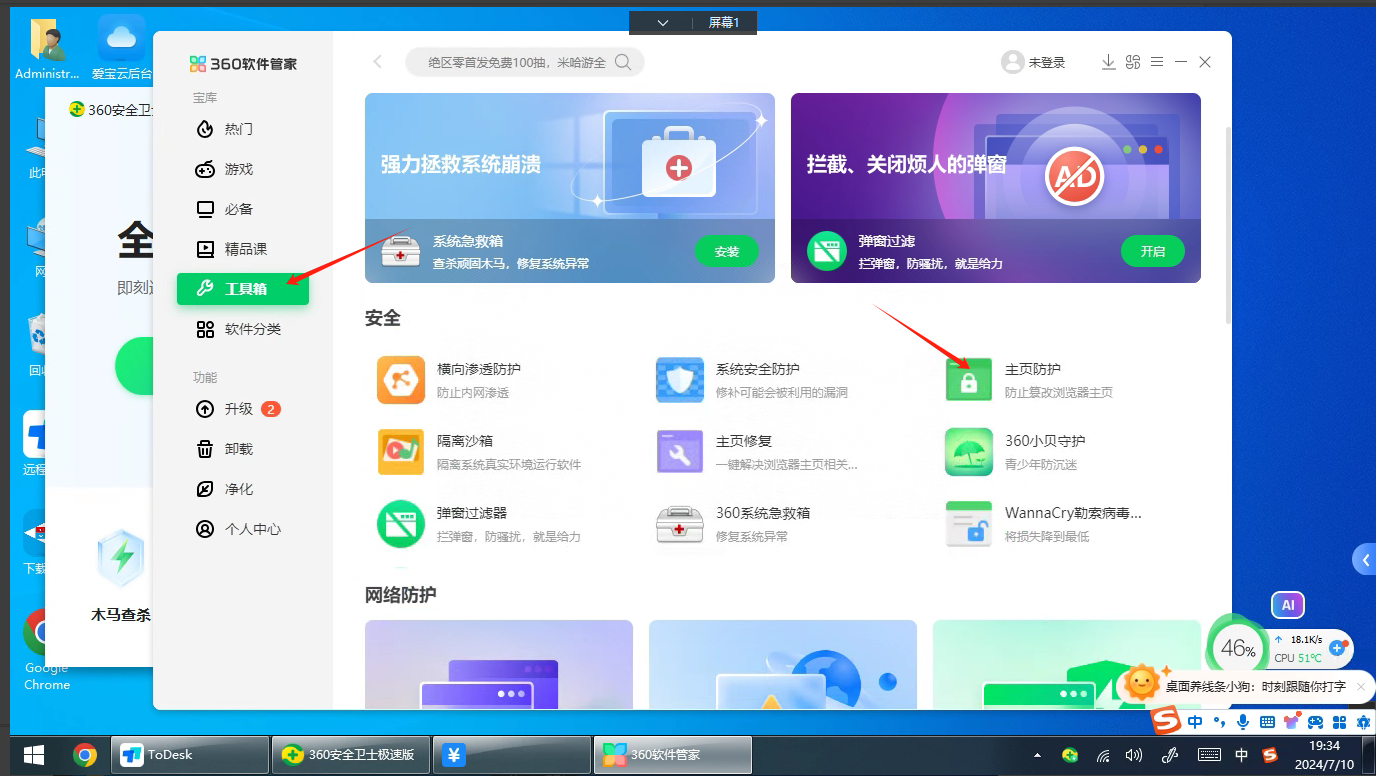Click the taskbar volume icon
The image size is (1376, 776).
click(x=1133, y=755)
